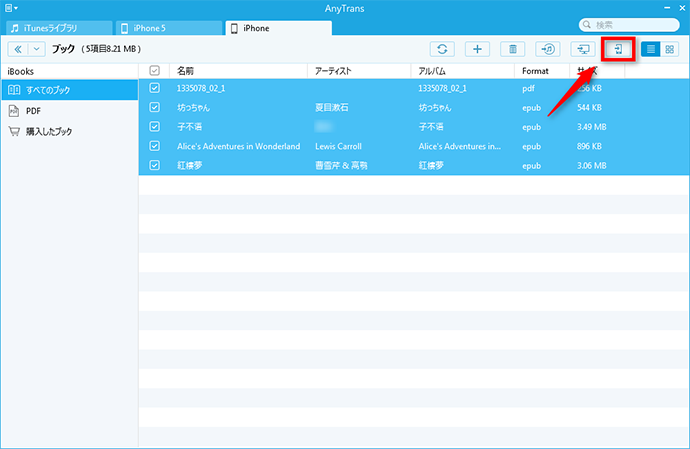Click the book name 坊っちゃん
Image resolution: width=690 pixels, height=449 pixels.
point(193,107)
